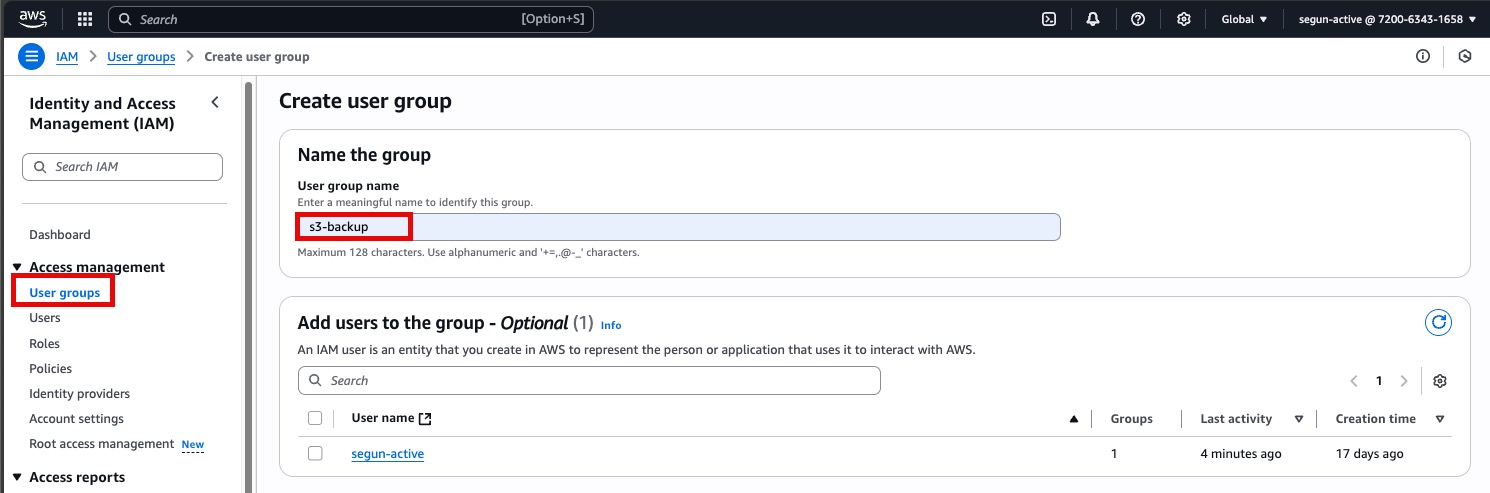Open table preferences gear icon
The image size is (1490, 493).
point(1440,381)
